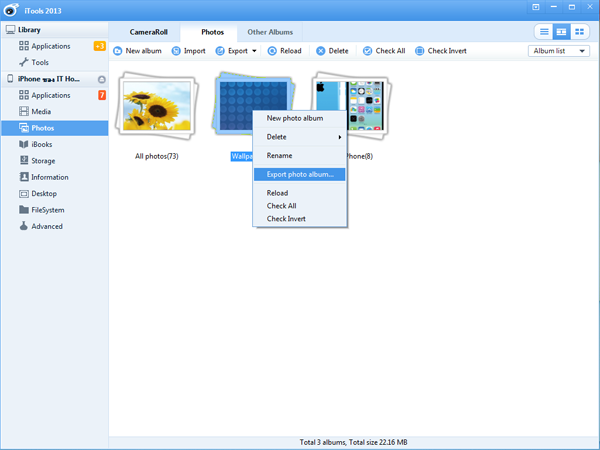
Task: Open iBooks in the sidebar
Action: (40, 144)
